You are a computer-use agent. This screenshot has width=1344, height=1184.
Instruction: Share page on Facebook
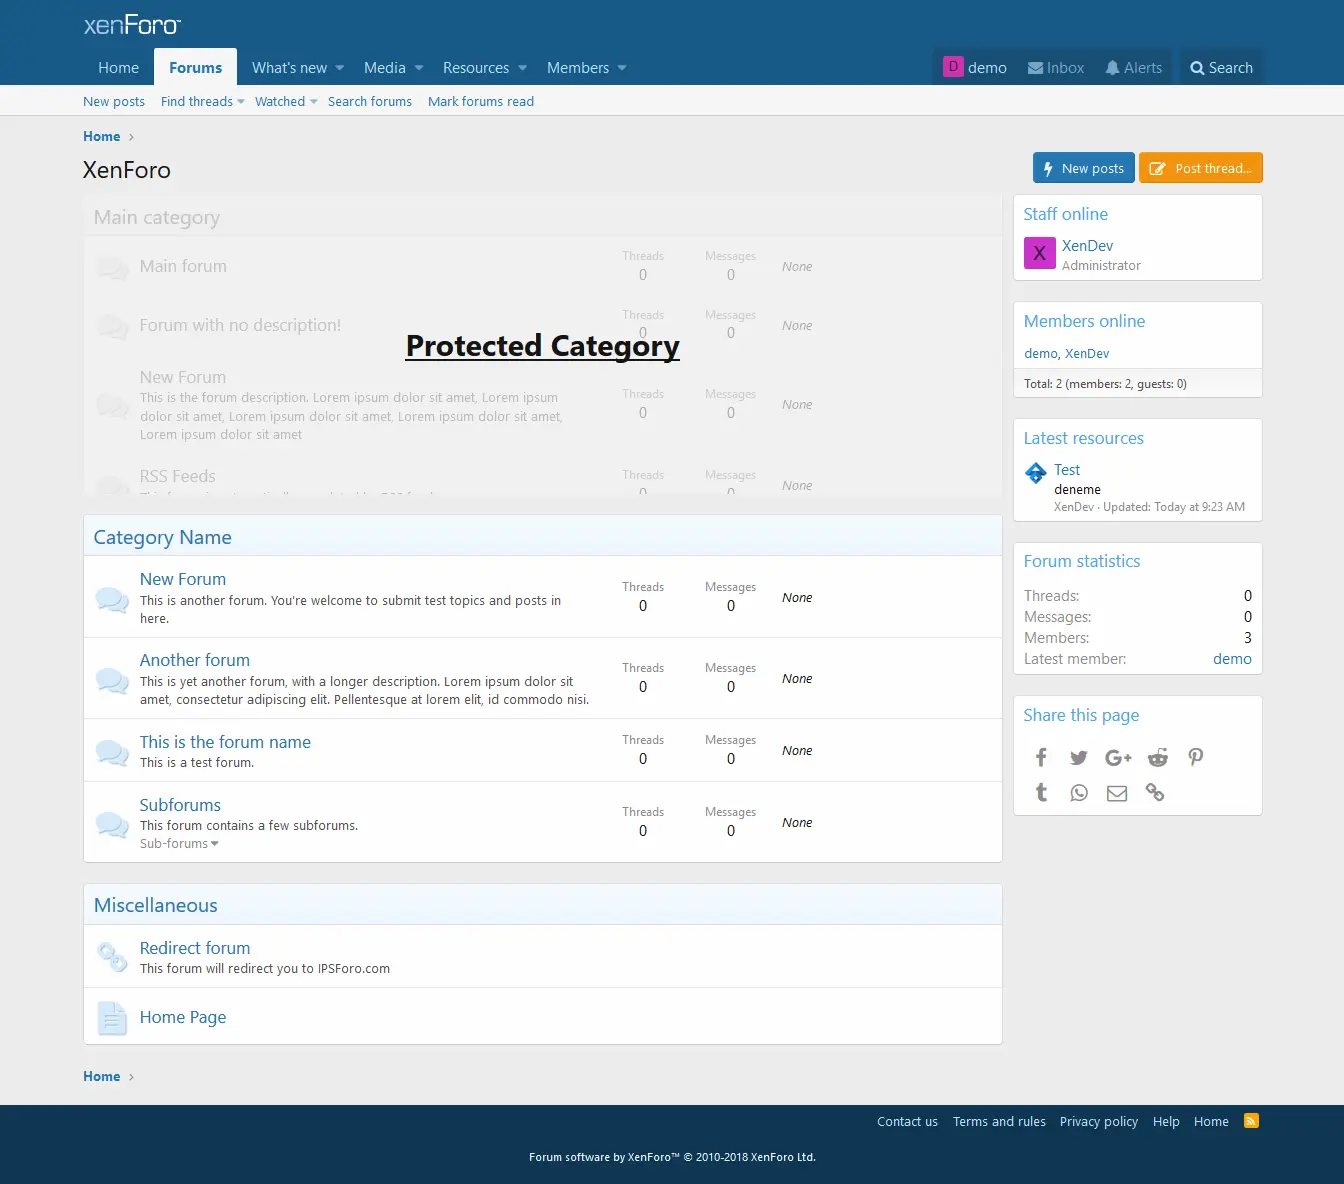click(x=1041, y=757)
